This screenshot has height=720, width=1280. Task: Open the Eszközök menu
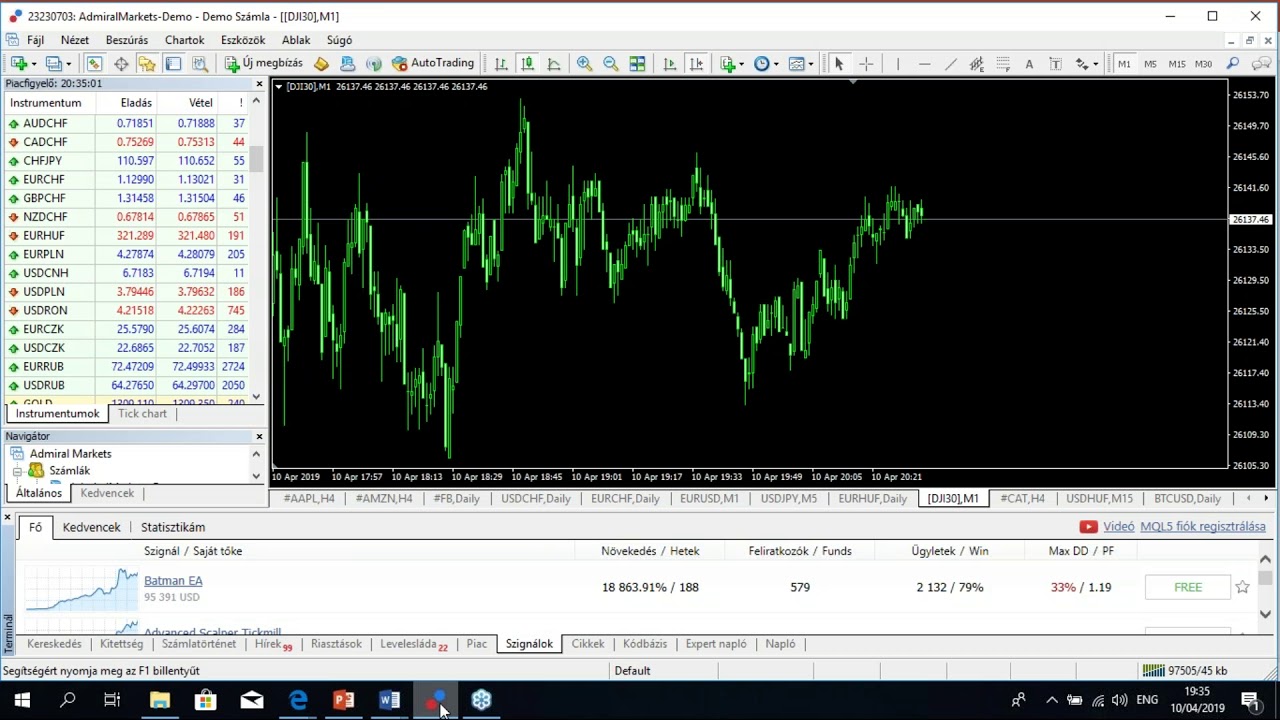point(243,40)
